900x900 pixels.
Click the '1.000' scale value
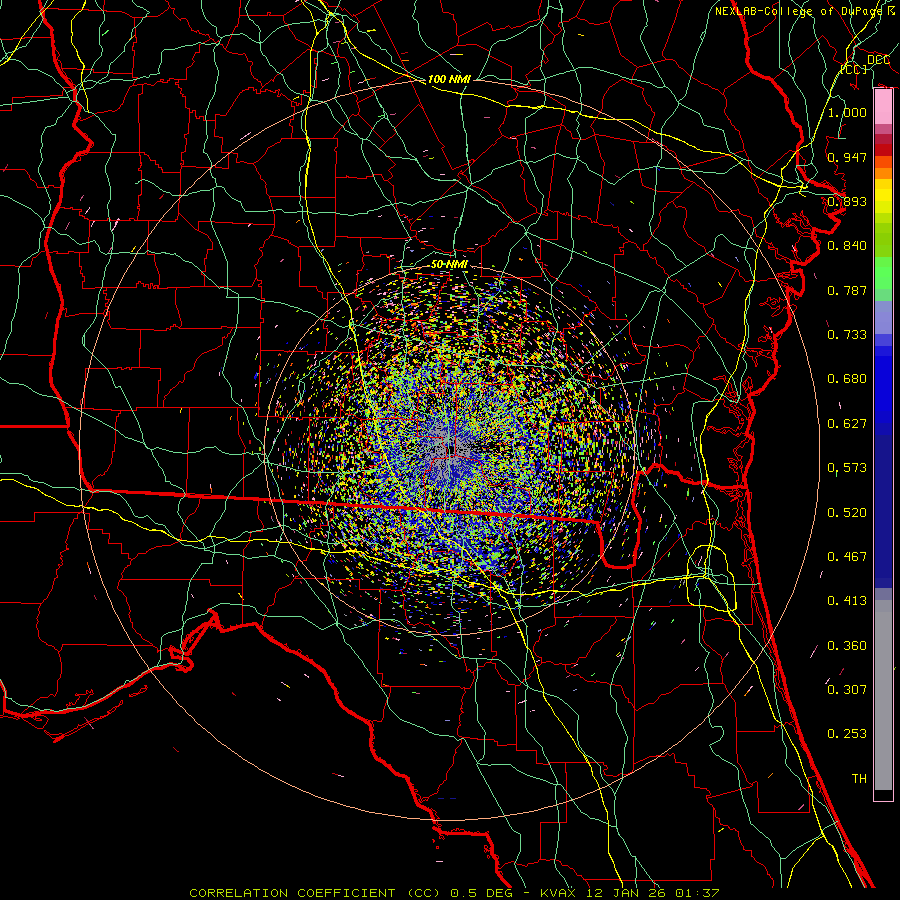coord(847,112)
